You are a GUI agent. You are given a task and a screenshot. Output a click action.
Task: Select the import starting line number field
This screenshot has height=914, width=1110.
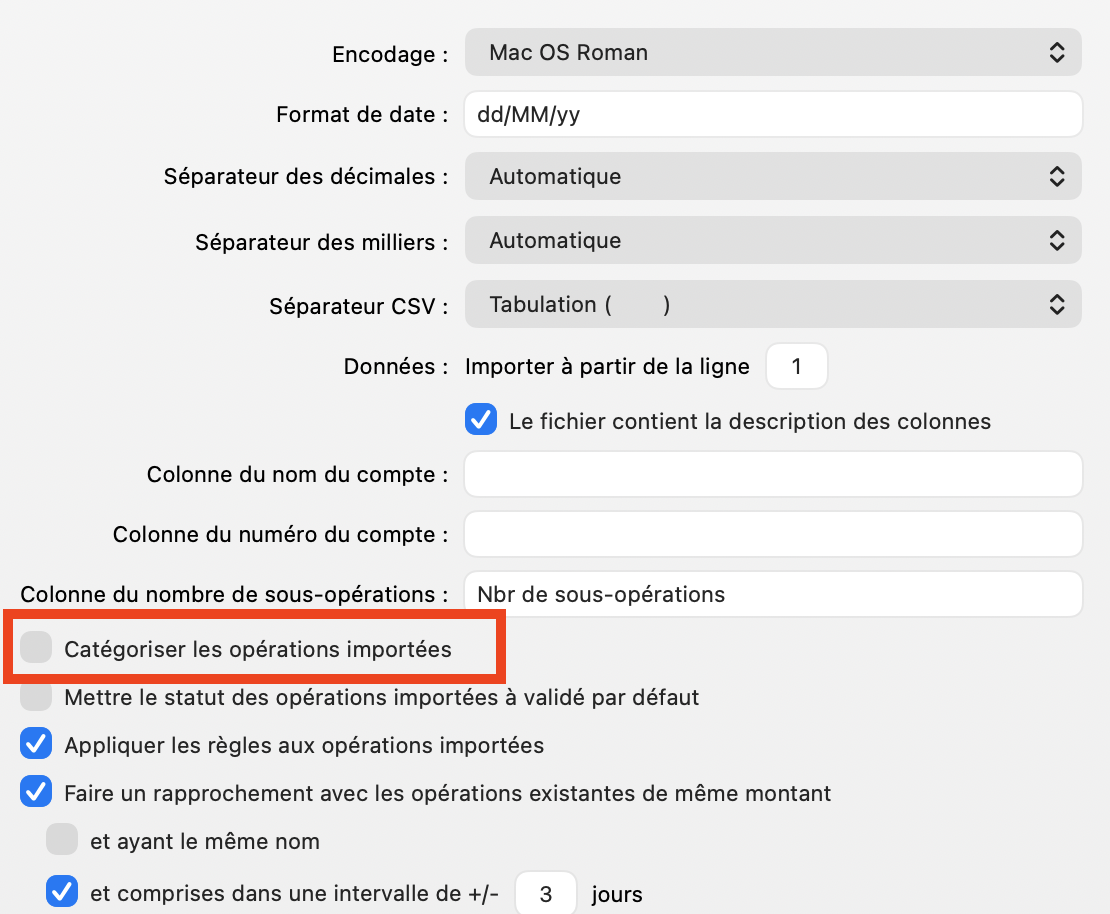click(796, 366)
